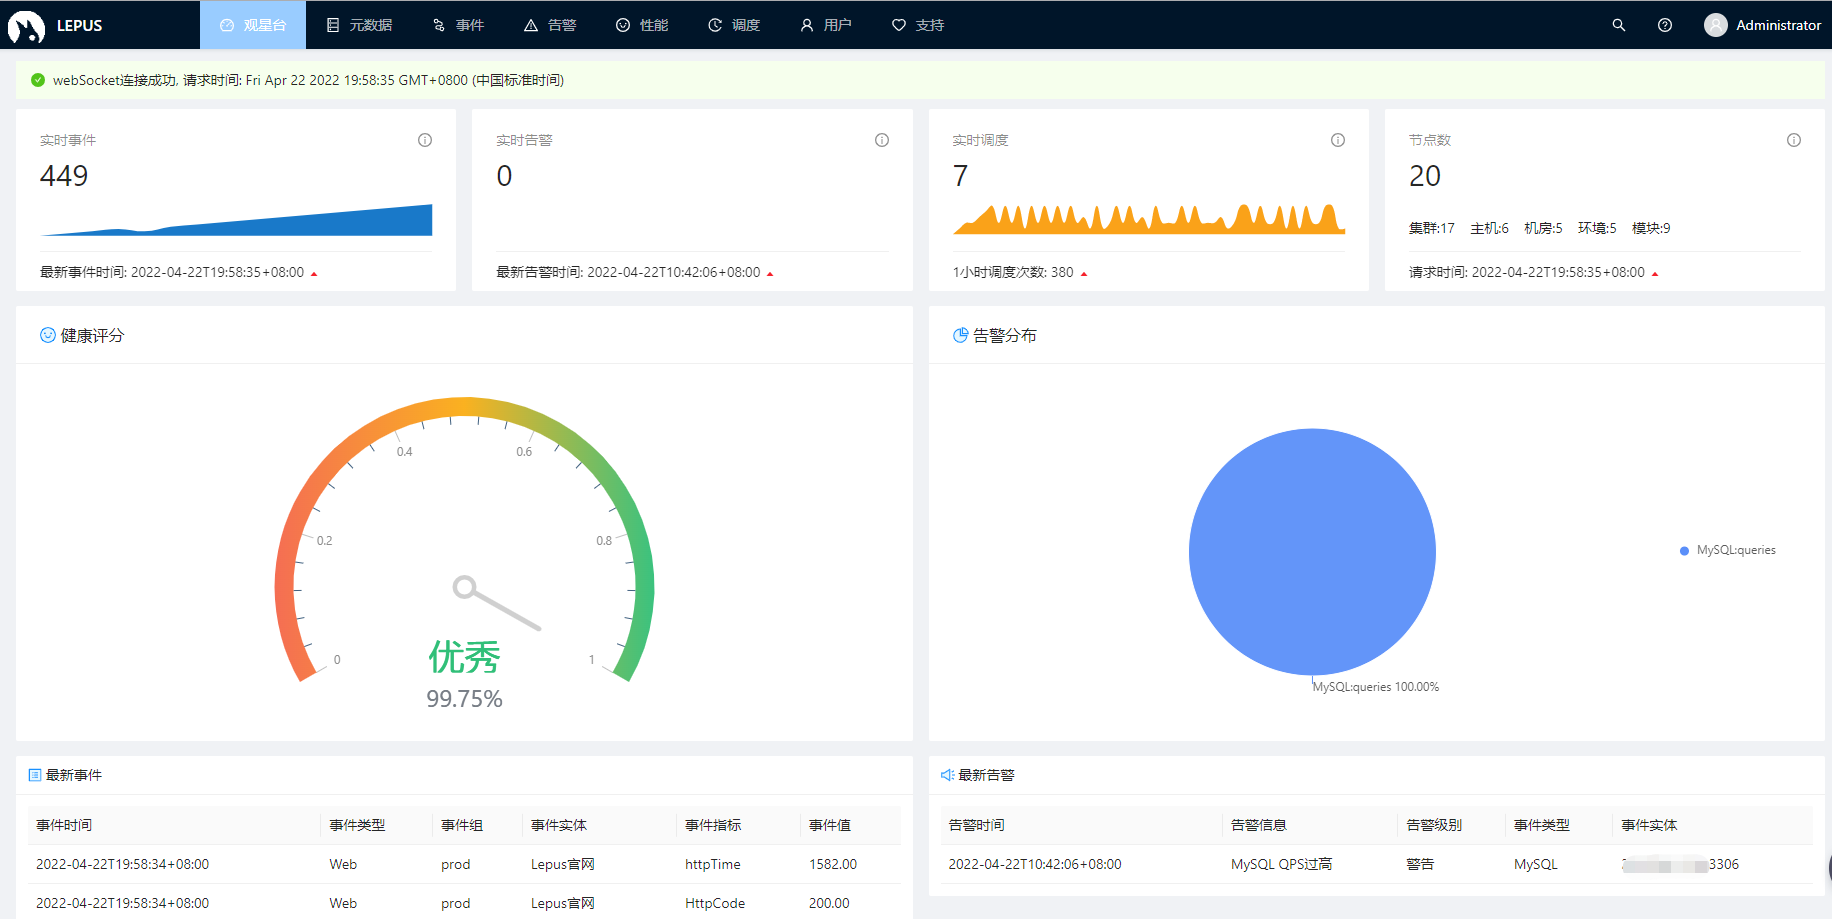Click the 200.00 event value cell
Screen dimensions: 1832x919
pos(829,903)
